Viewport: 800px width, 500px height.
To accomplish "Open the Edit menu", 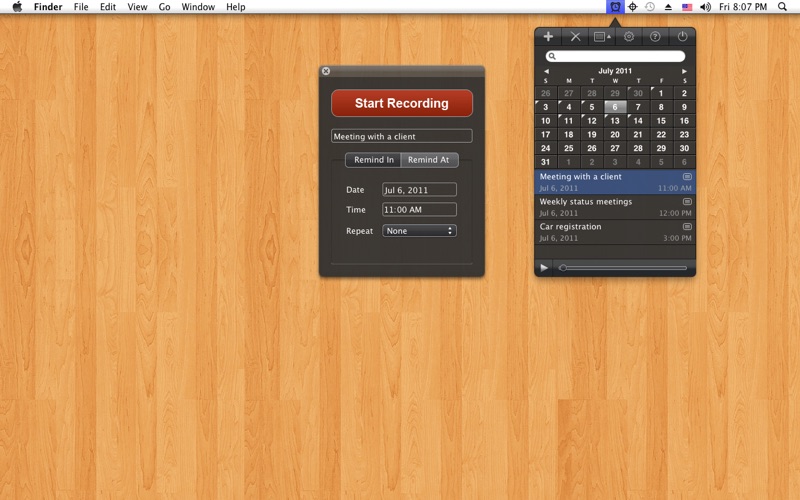I will click(108, 7).
